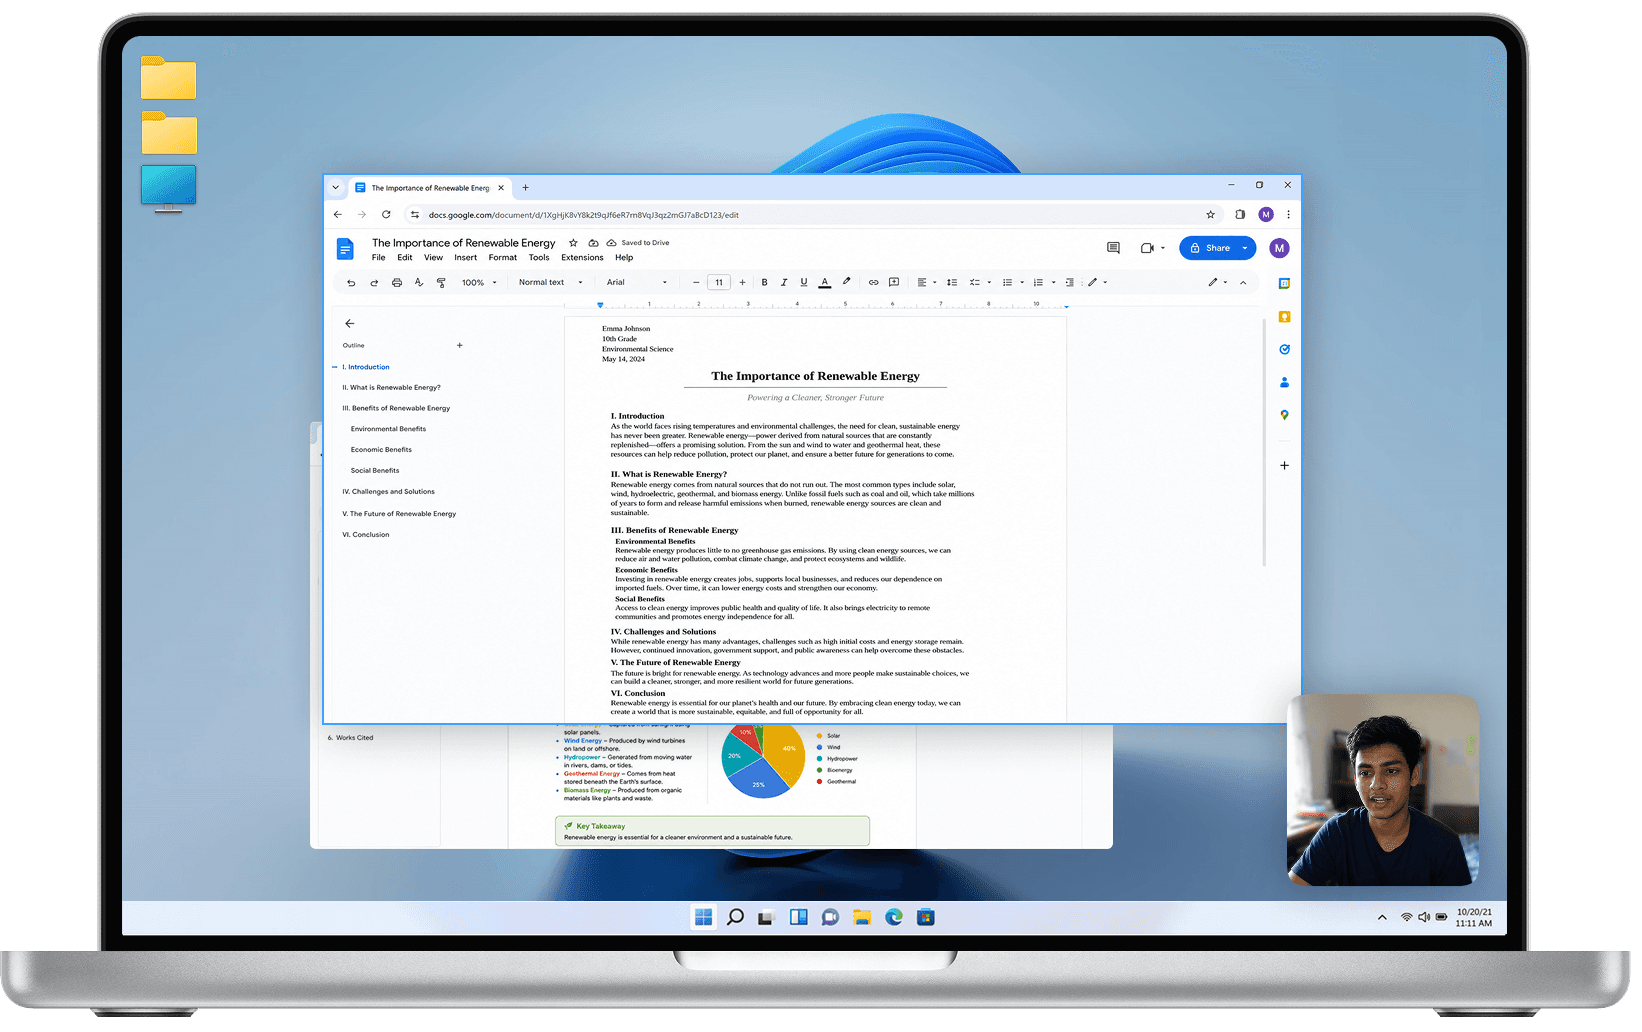1642x1032 pixels.
Task: Open taskbar Search magnifier
Action: coord(736,918)
